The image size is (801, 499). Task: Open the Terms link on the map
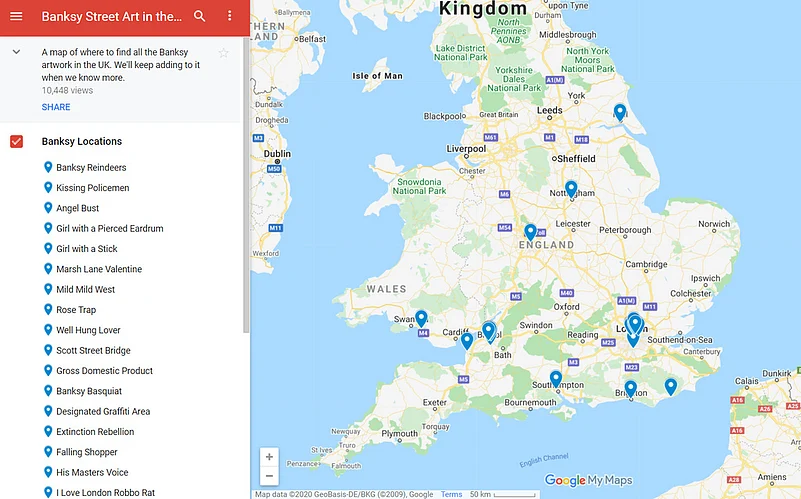(x=452, y=494)
